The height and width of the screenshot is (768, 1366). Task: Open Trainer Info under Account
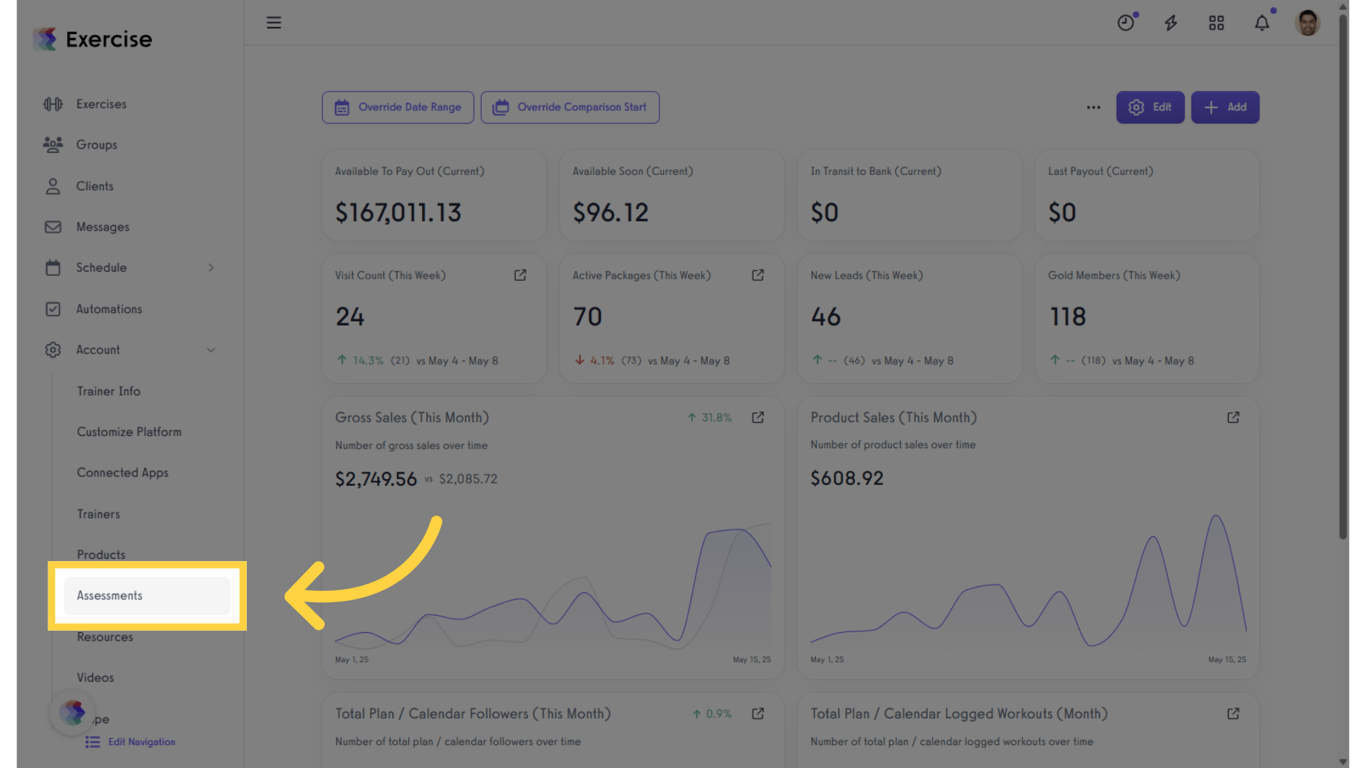109,391
